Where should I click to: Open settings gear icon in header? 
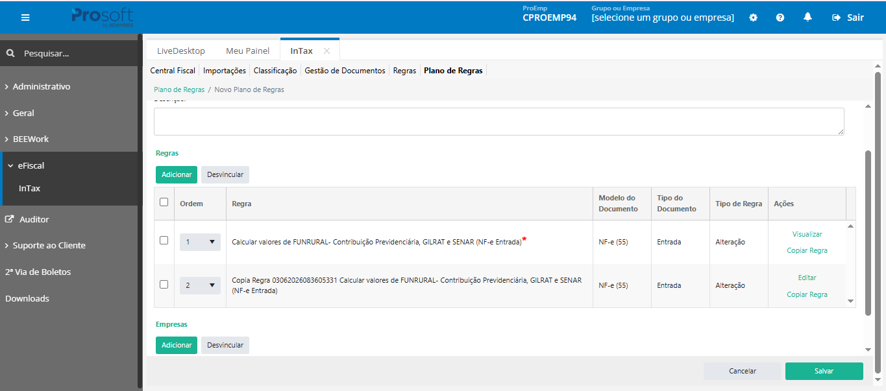[753, 18]
